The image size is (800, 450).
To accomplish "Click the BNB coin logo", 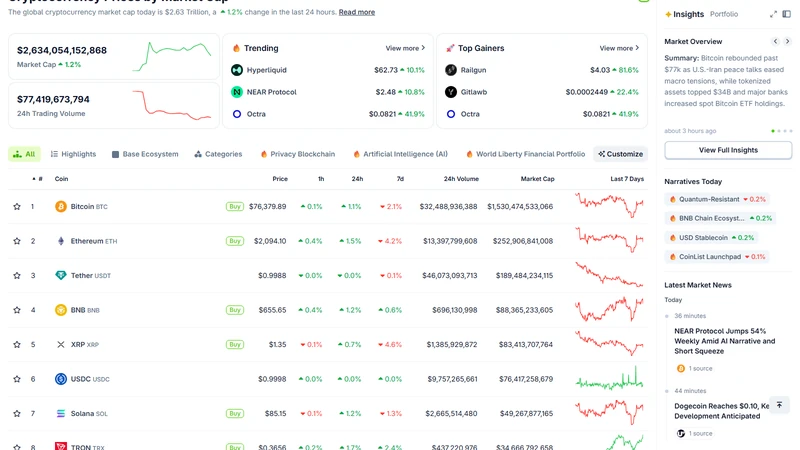I will click(61, 310).
